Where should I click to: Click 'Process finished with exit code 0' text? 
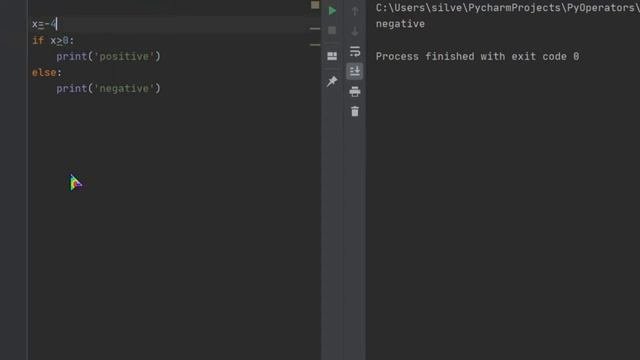(x=478, y=56)
